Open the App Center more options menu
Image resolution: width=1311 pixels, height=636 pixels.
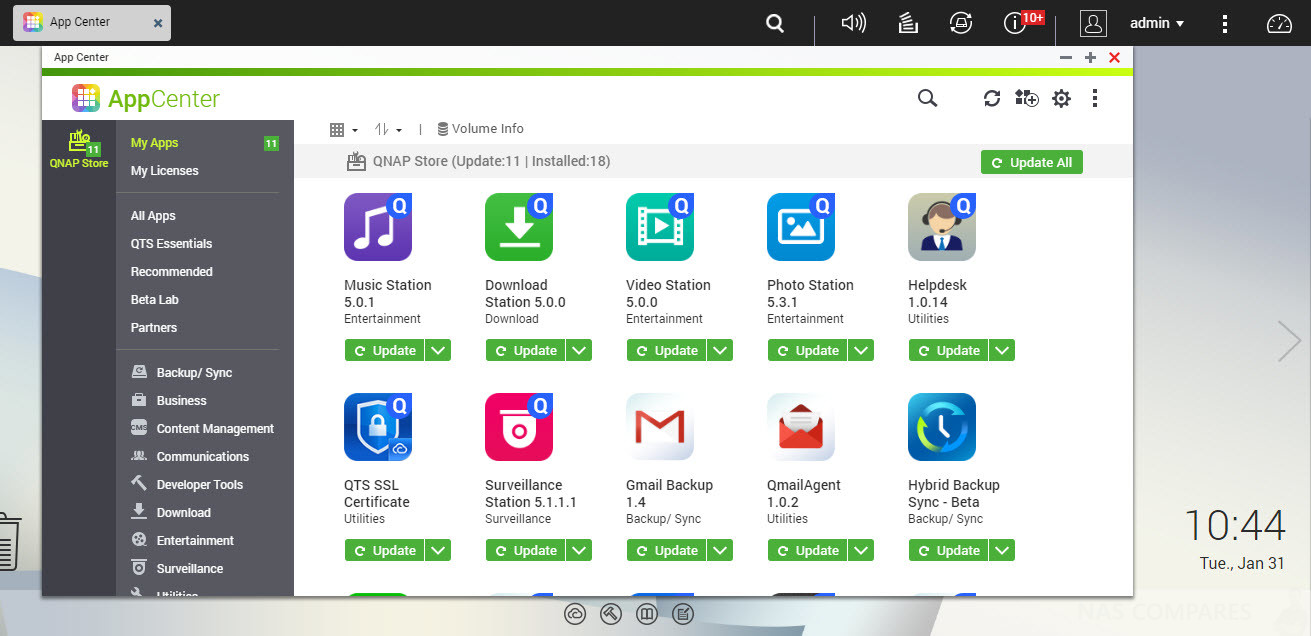pyautogui.click(x=1095, y=98)
